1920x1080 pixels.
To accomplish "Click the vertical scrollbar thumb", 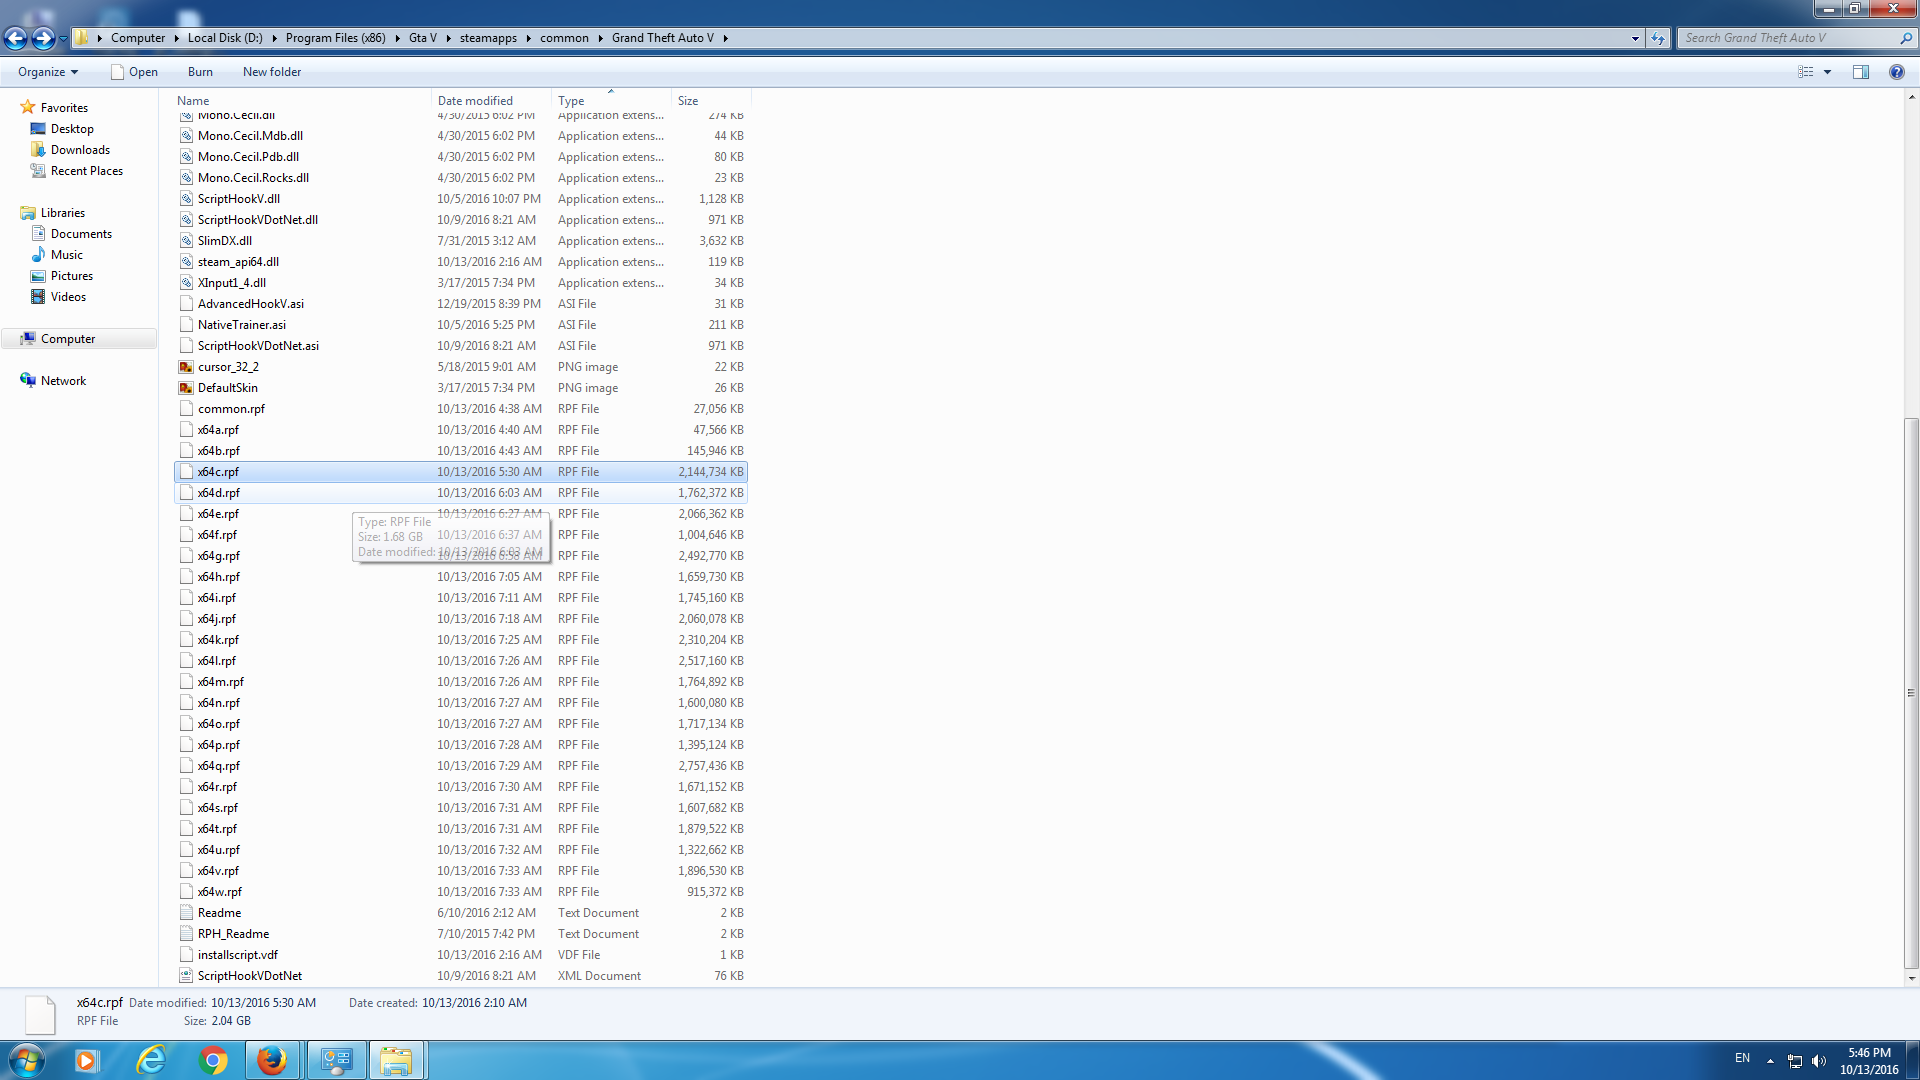I will point(1911,690).
